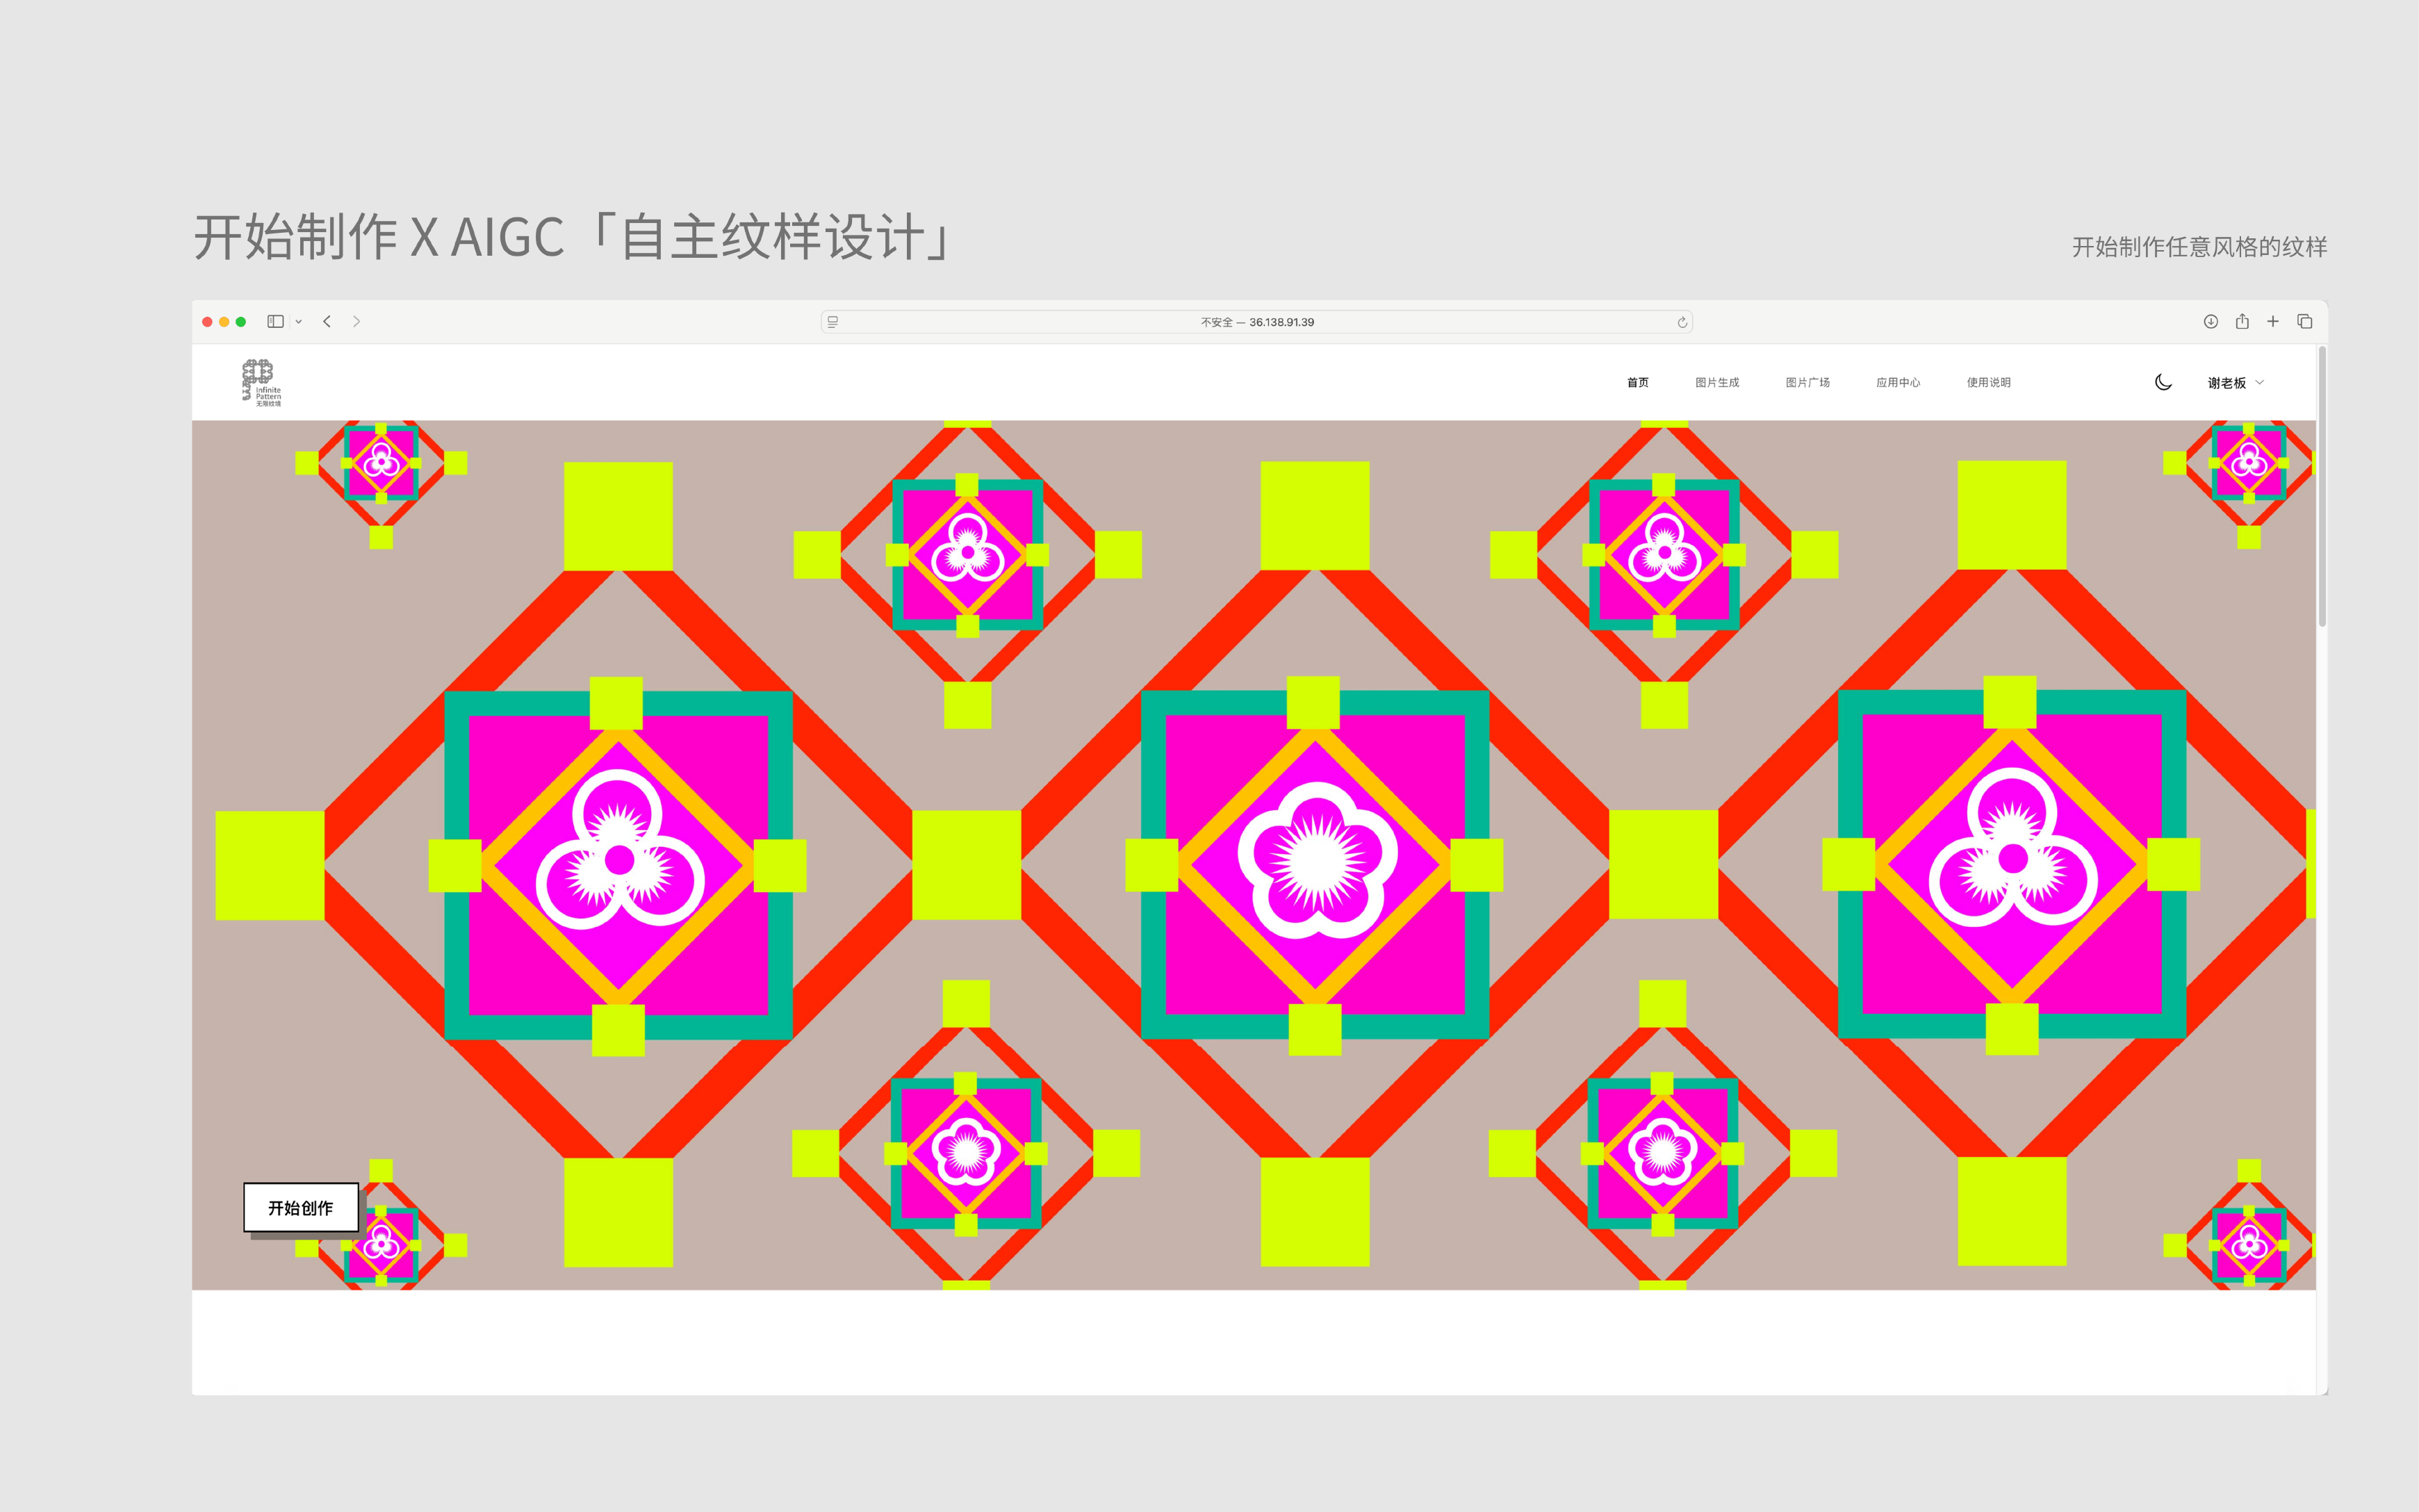Click the Infinite Pattern logo
Image resolution: width=2419 pixels, height=1512 pixels.
pyautogui.click(x=261, y=382)
